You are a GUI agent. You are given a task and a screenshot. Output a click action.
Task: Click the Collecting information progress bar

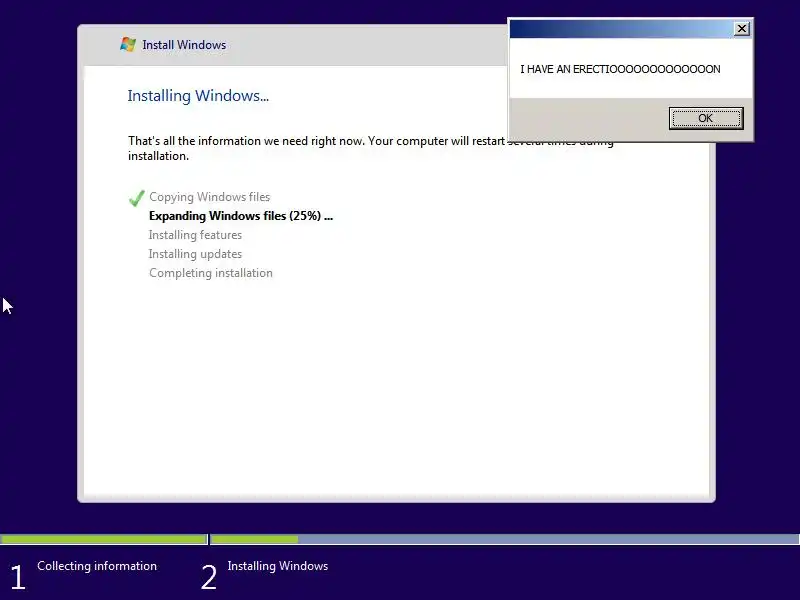(104, 539)
